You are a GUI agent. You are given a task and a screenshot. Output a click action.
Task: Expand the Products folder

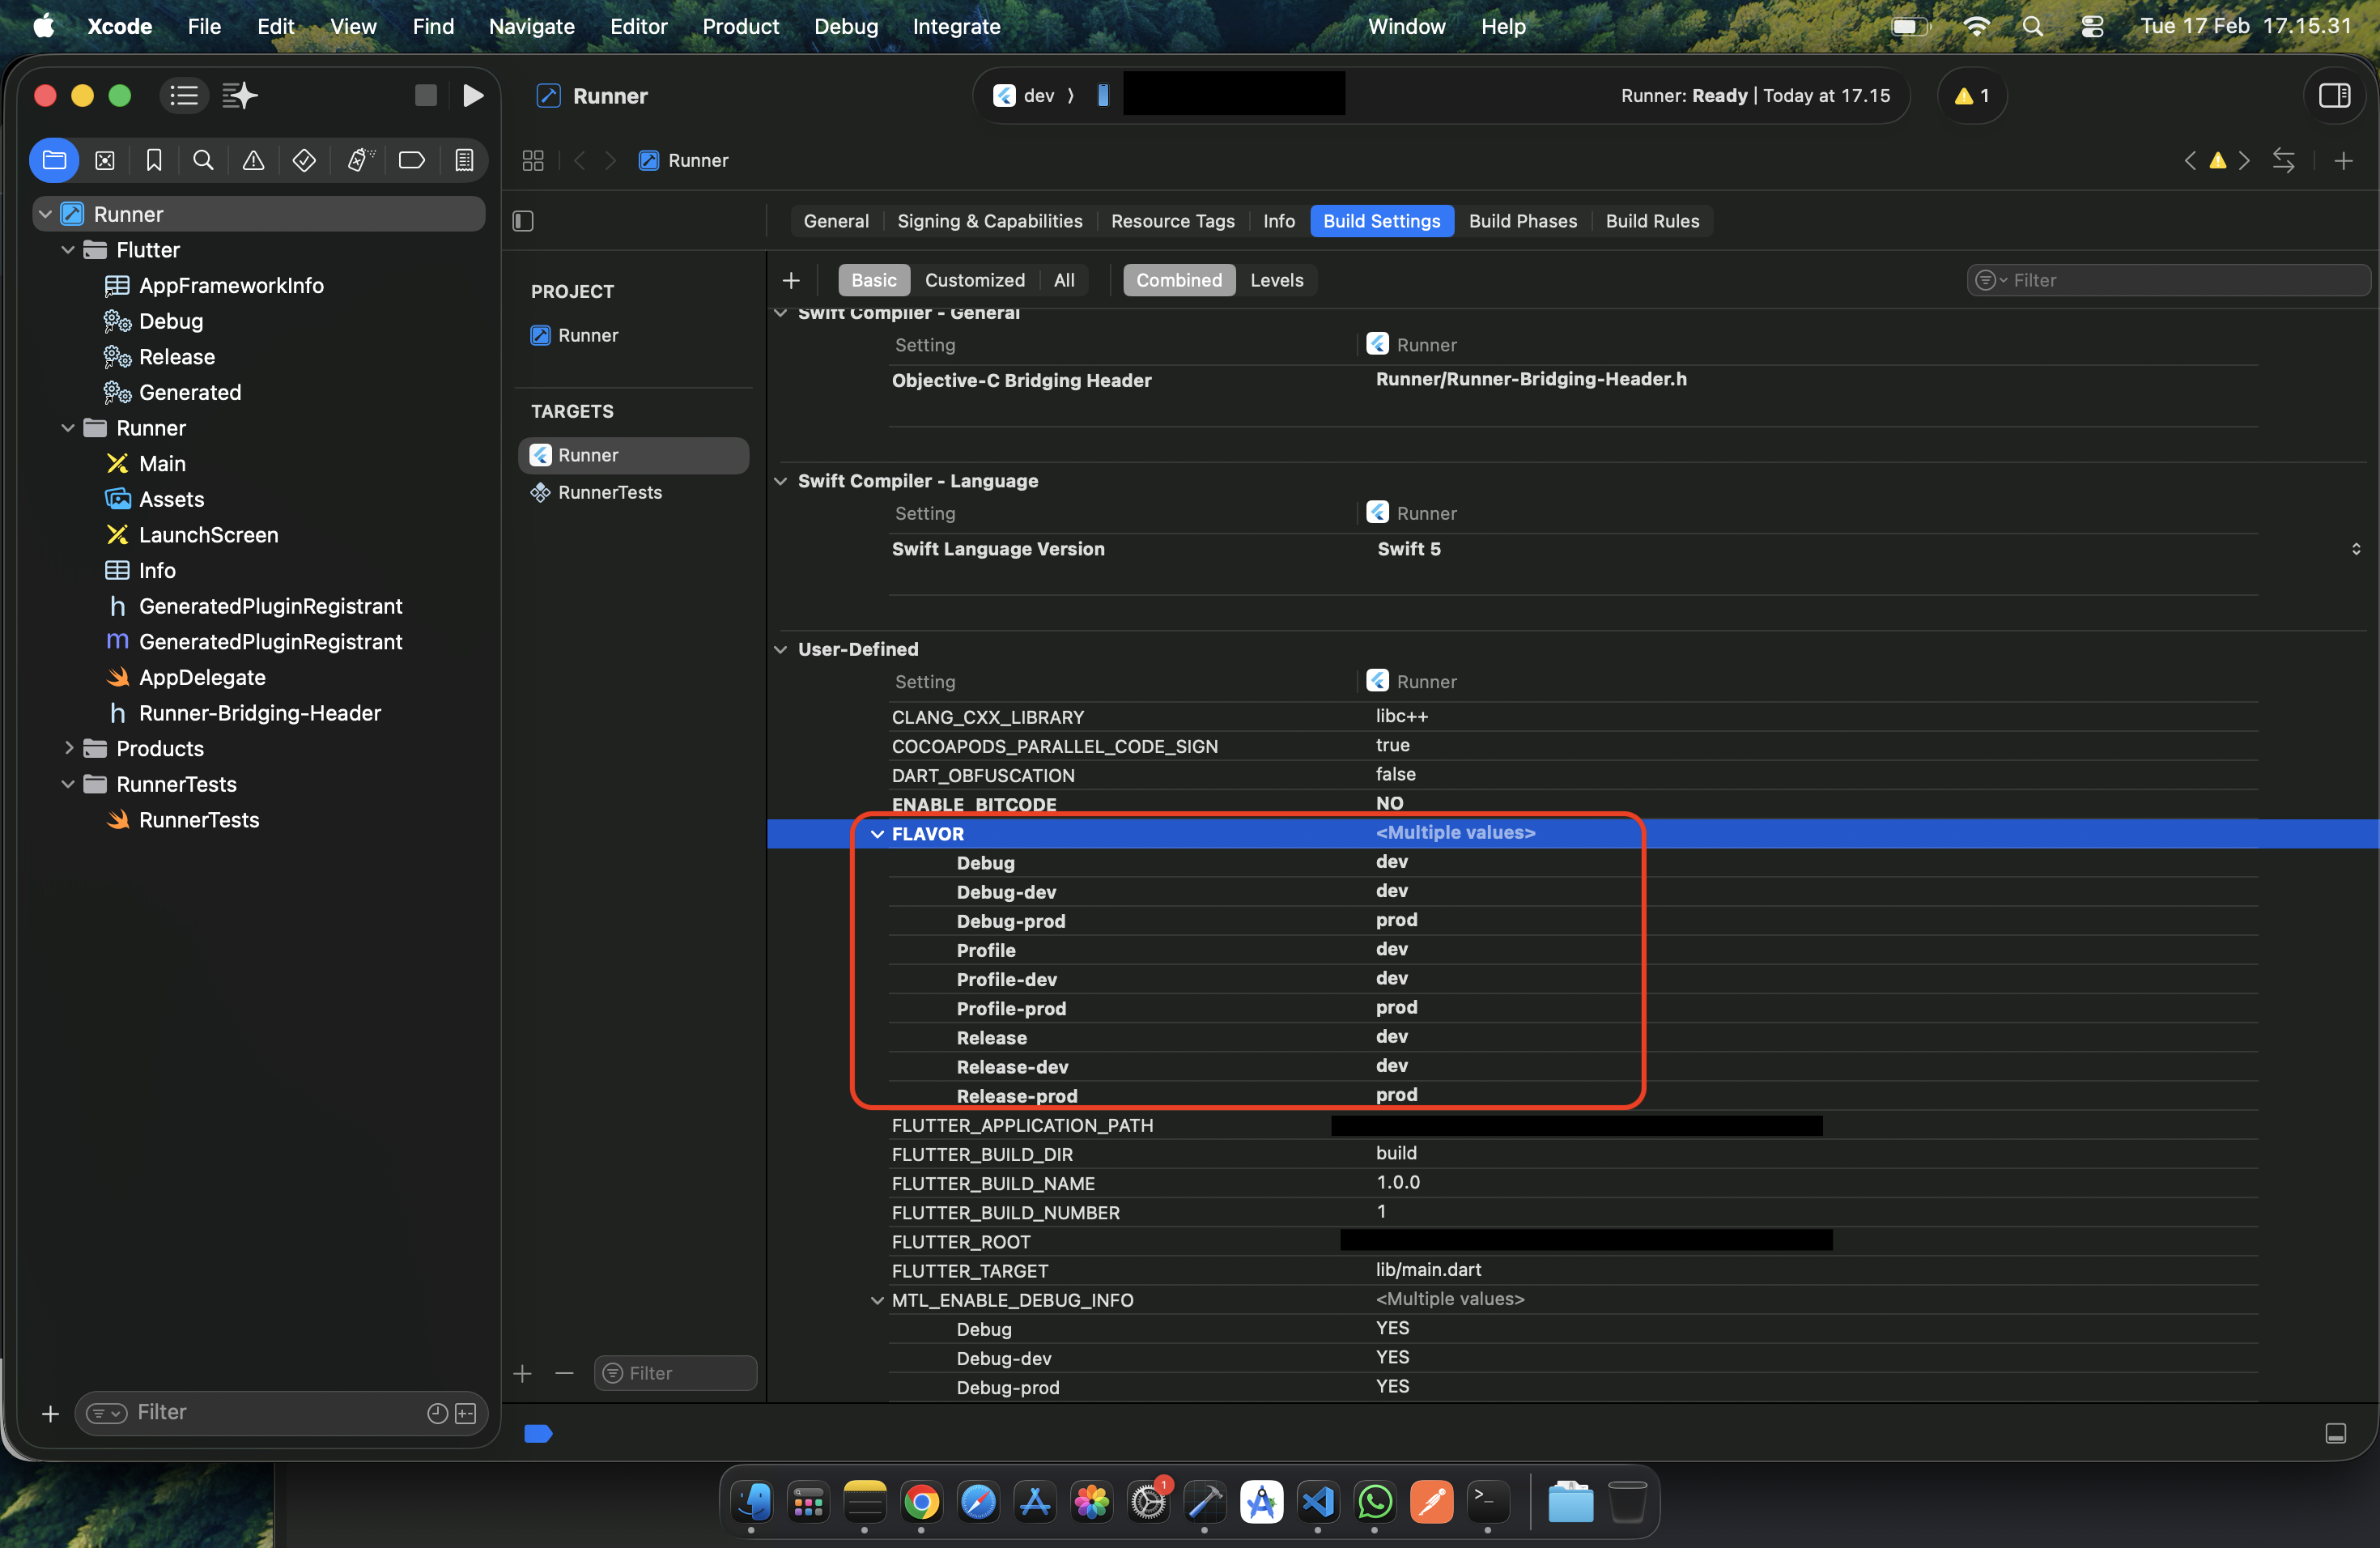coord(69,748)
